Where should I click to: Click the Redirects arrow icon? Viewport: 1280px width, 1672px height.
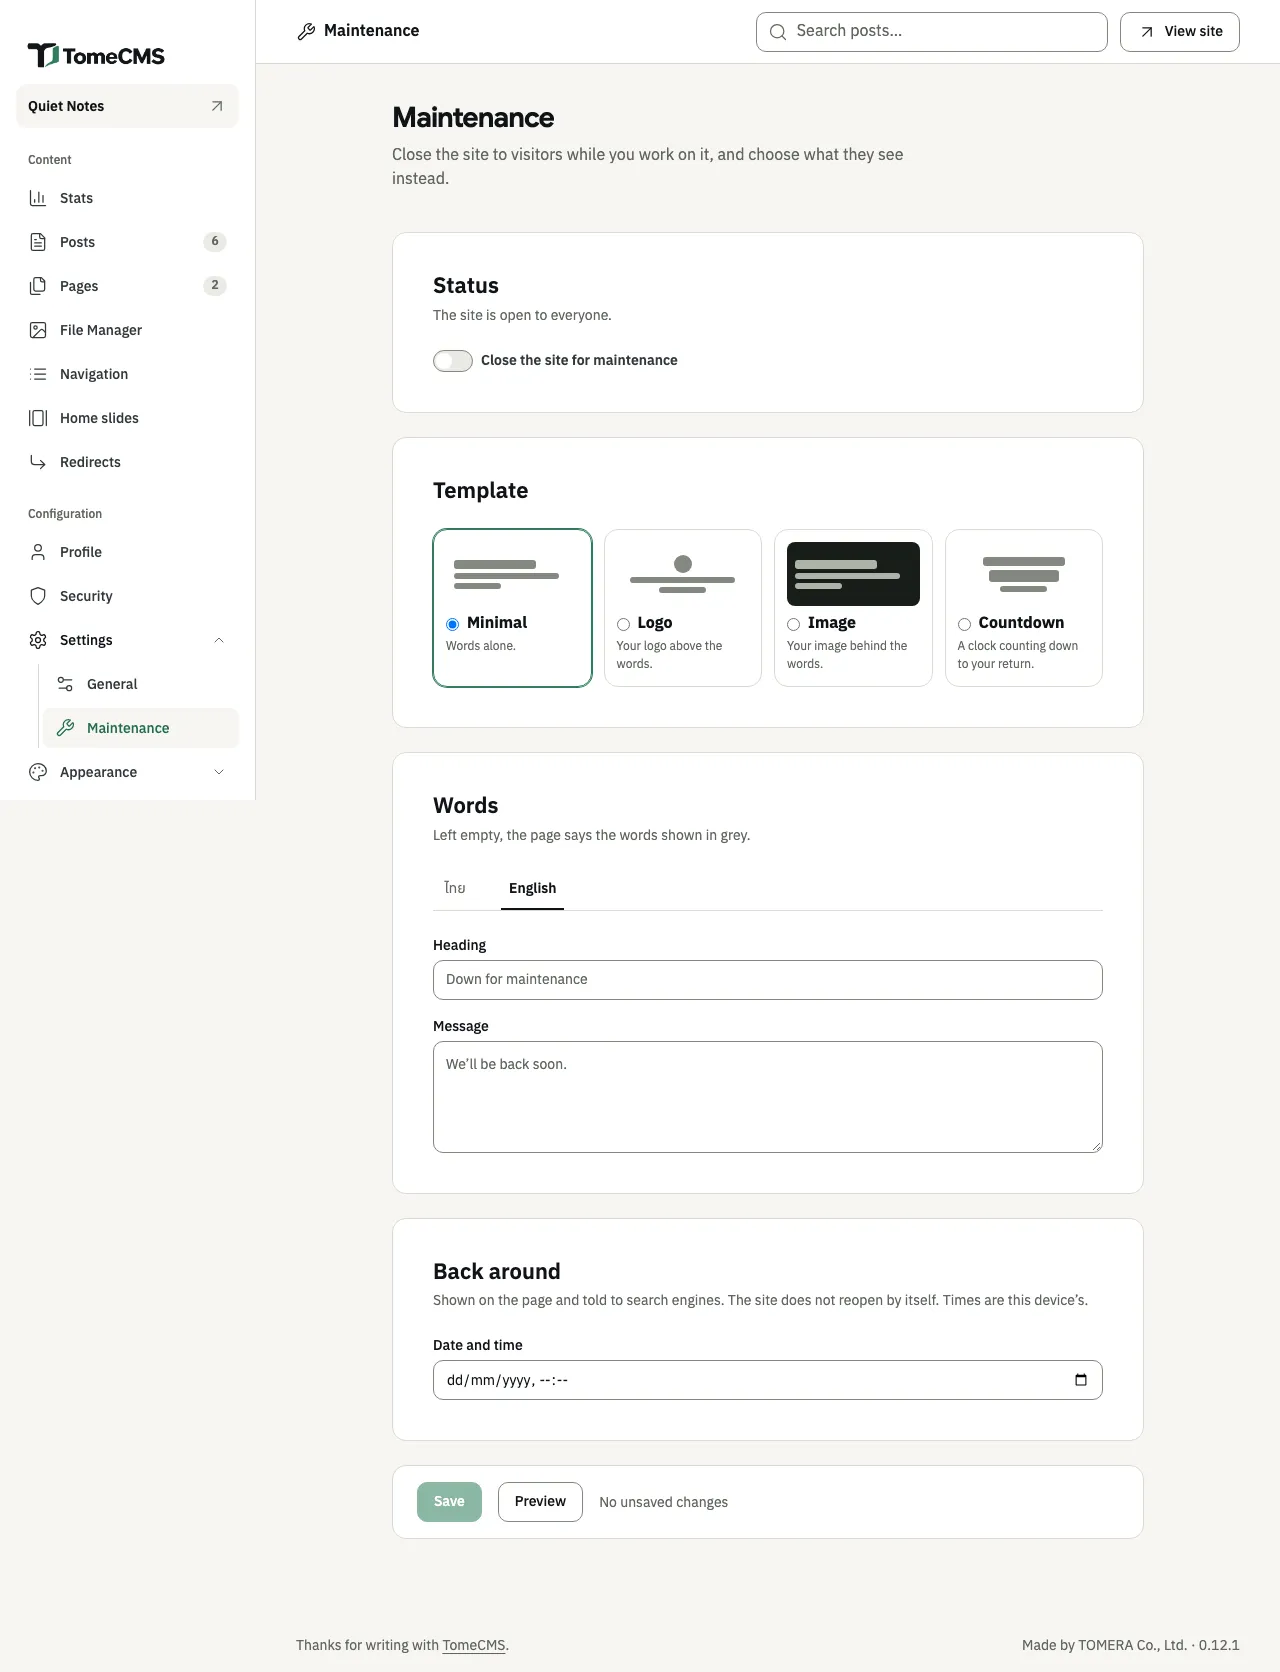click(38, 462)
